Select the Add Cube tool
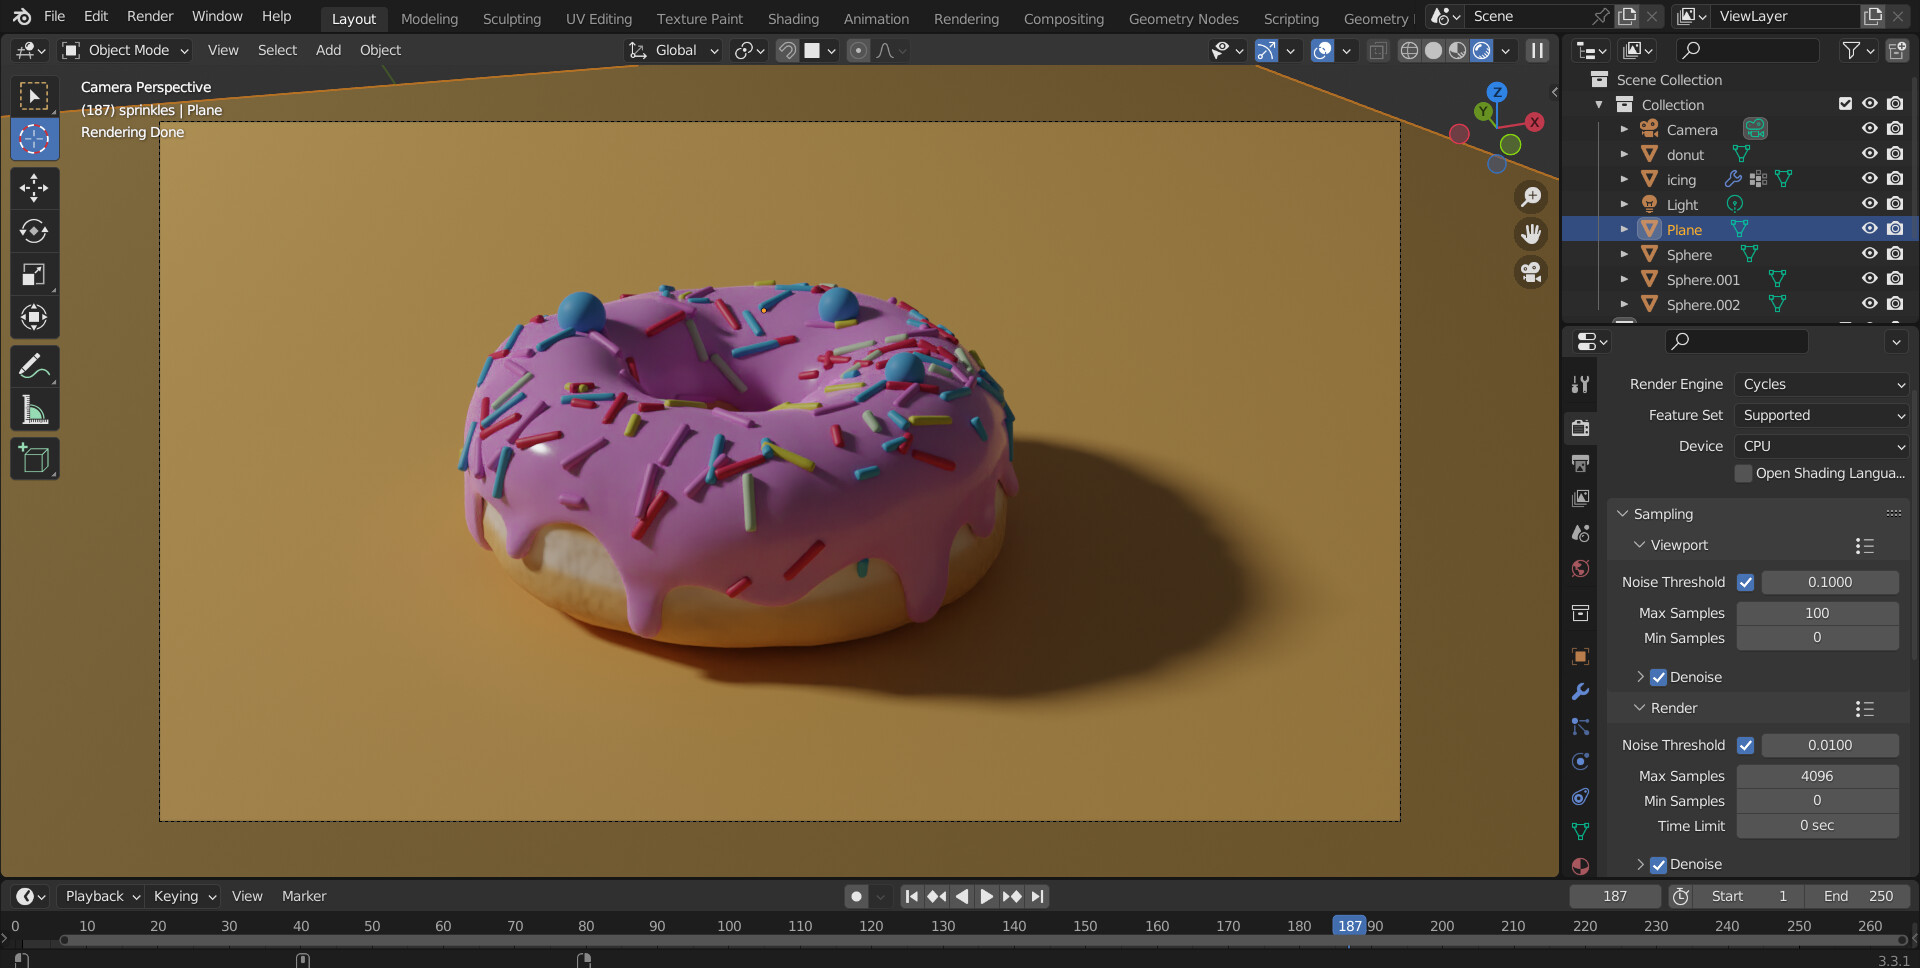 34,458
